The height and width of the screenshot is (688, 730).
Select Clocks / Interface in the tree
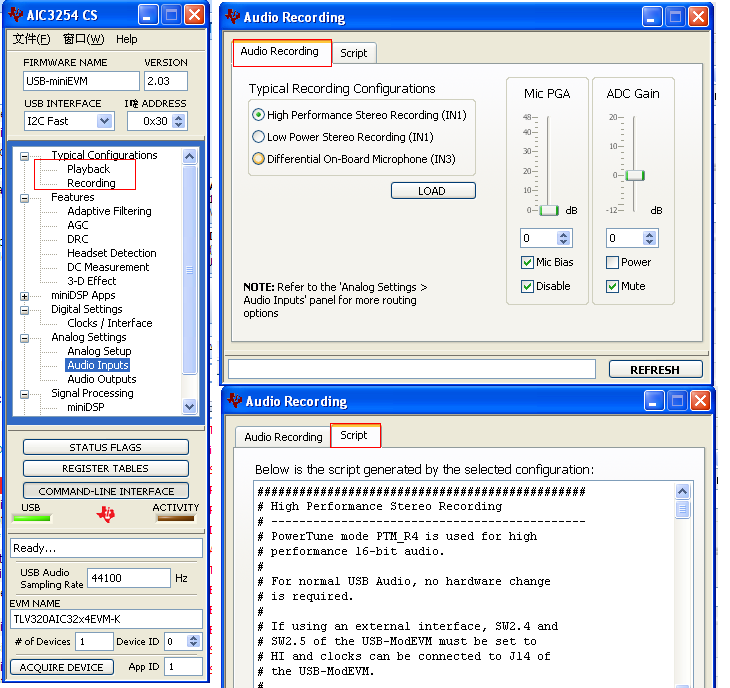point(110,323)
